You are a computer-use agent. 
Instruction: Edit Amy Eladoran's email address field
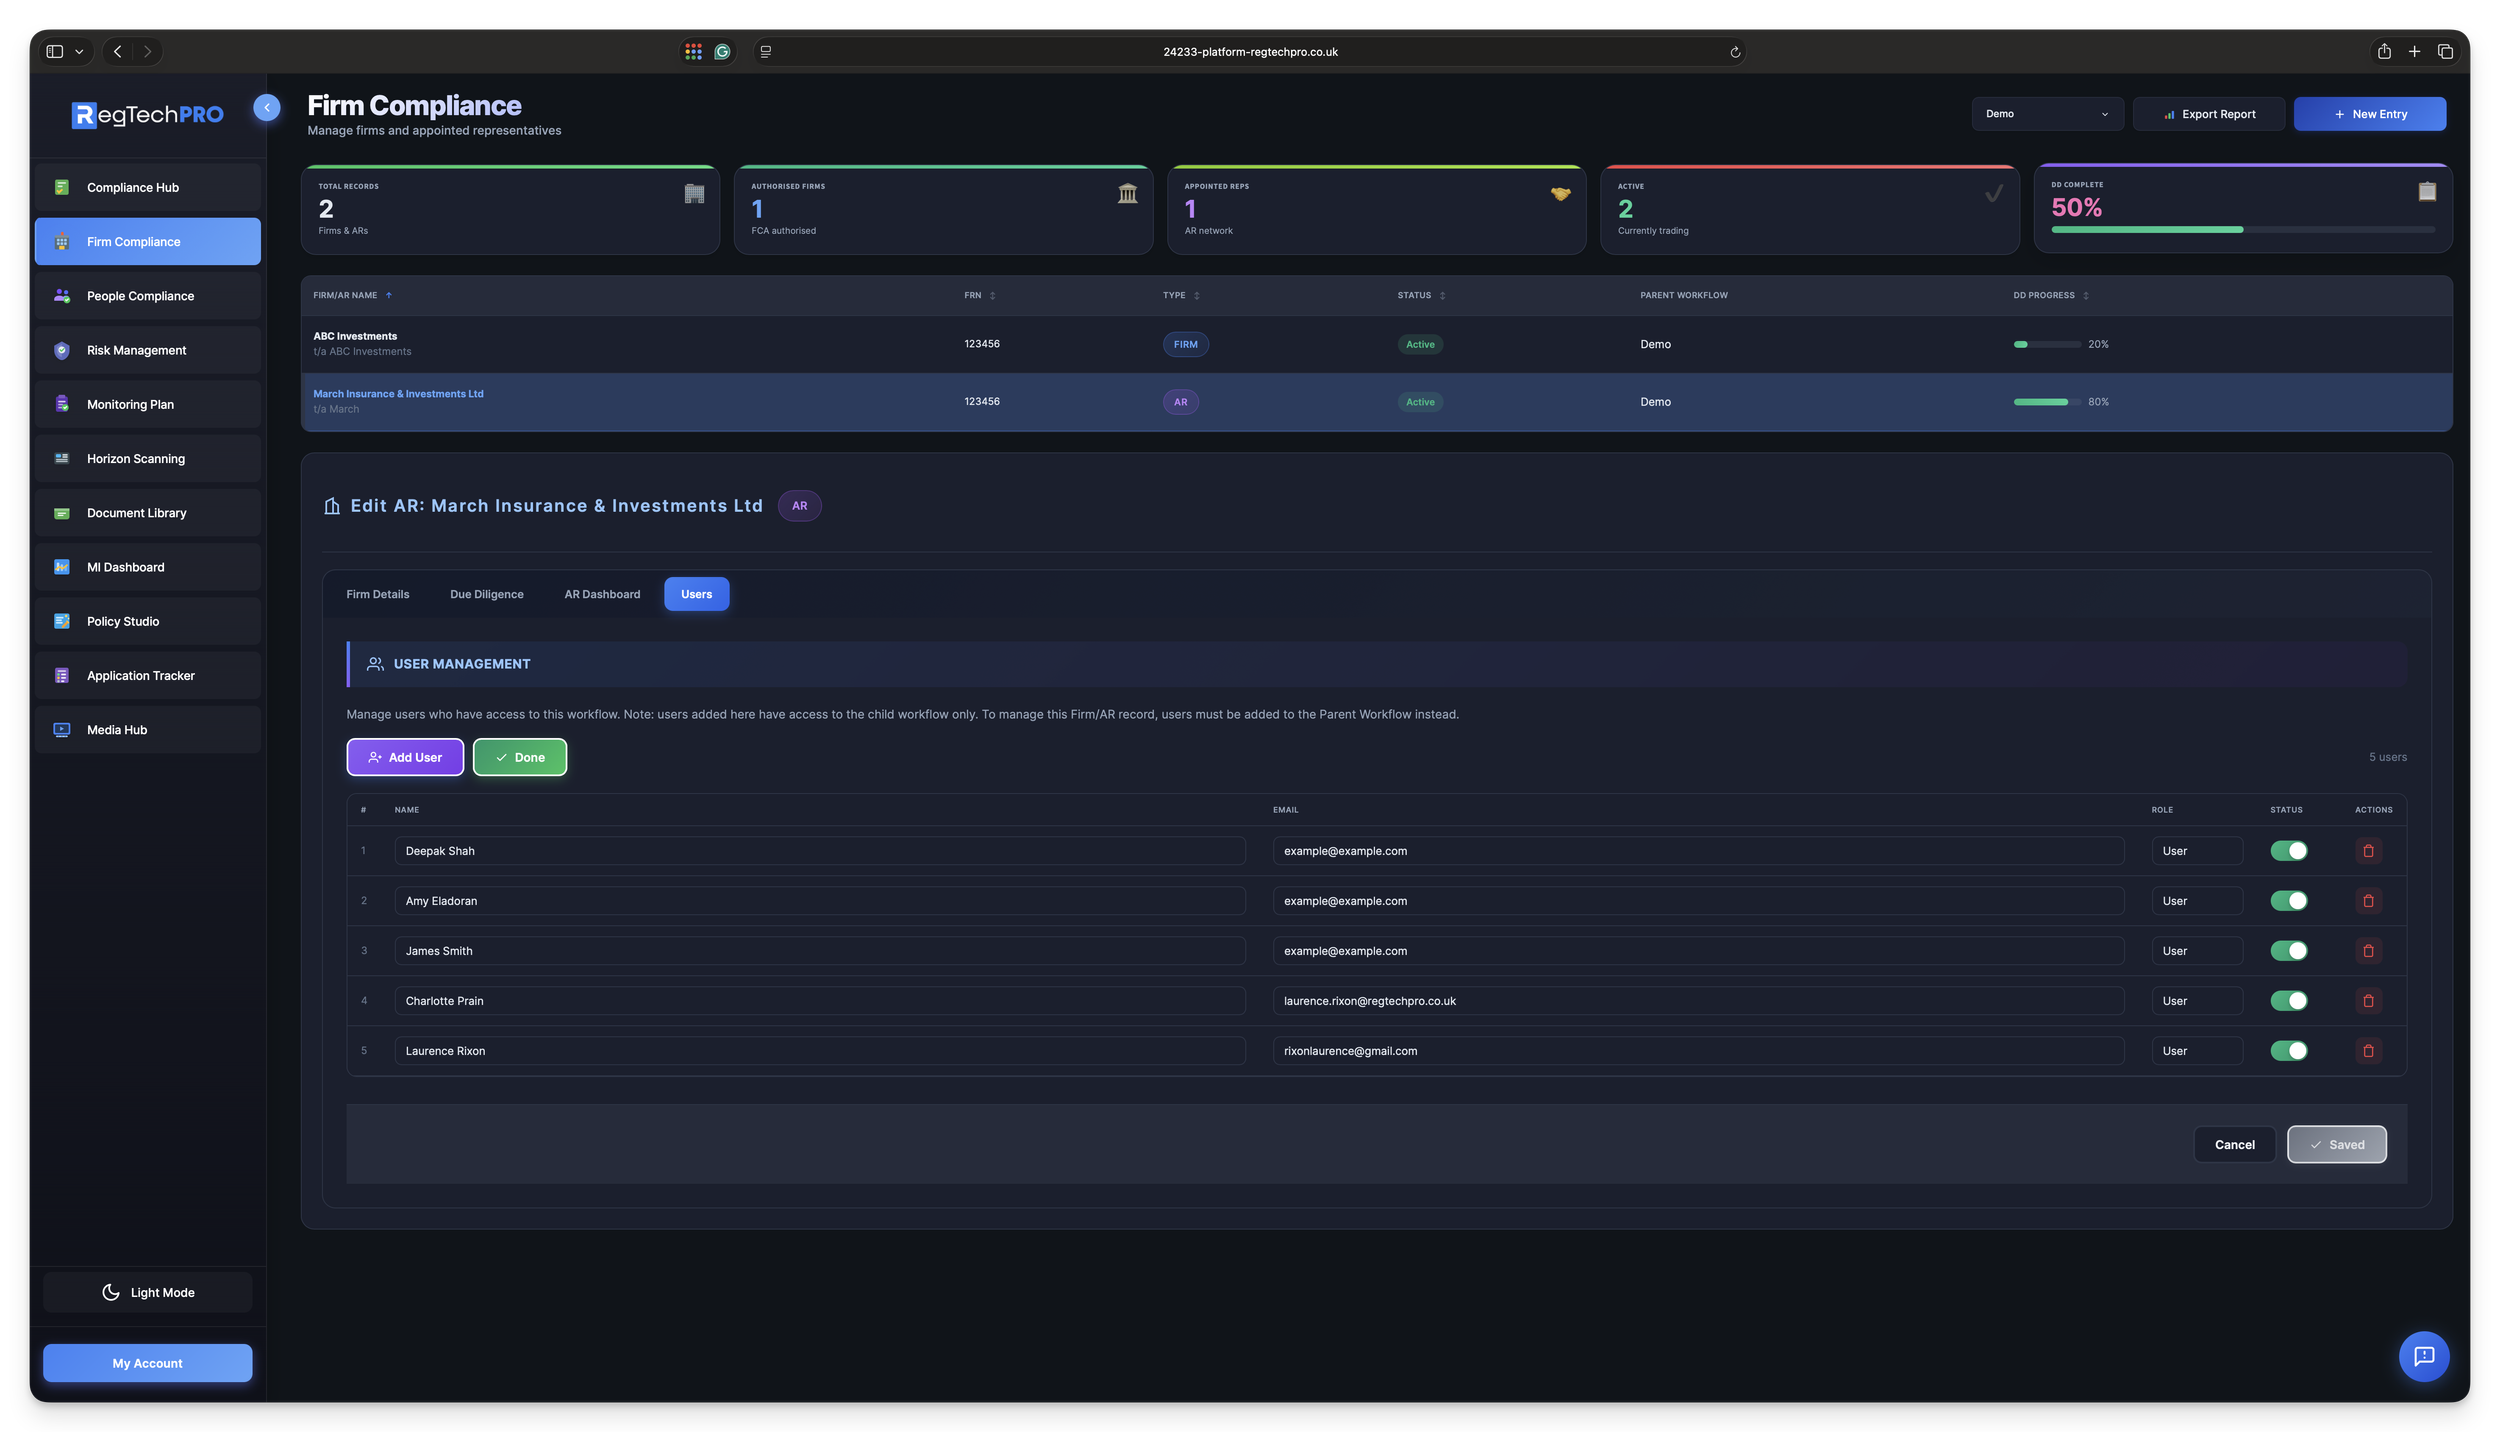(1698, 900)
